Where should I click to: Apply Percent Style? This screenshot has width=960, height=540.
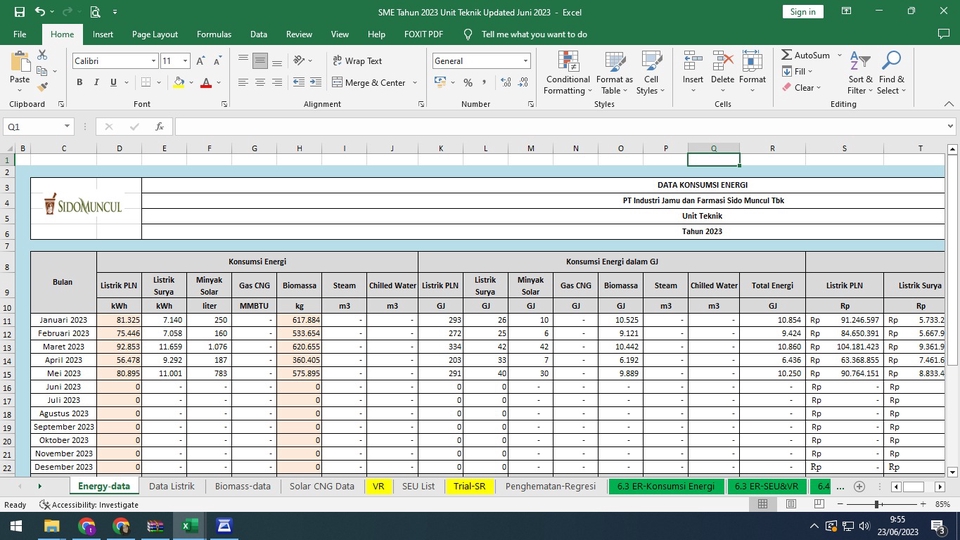click(468, 82)
